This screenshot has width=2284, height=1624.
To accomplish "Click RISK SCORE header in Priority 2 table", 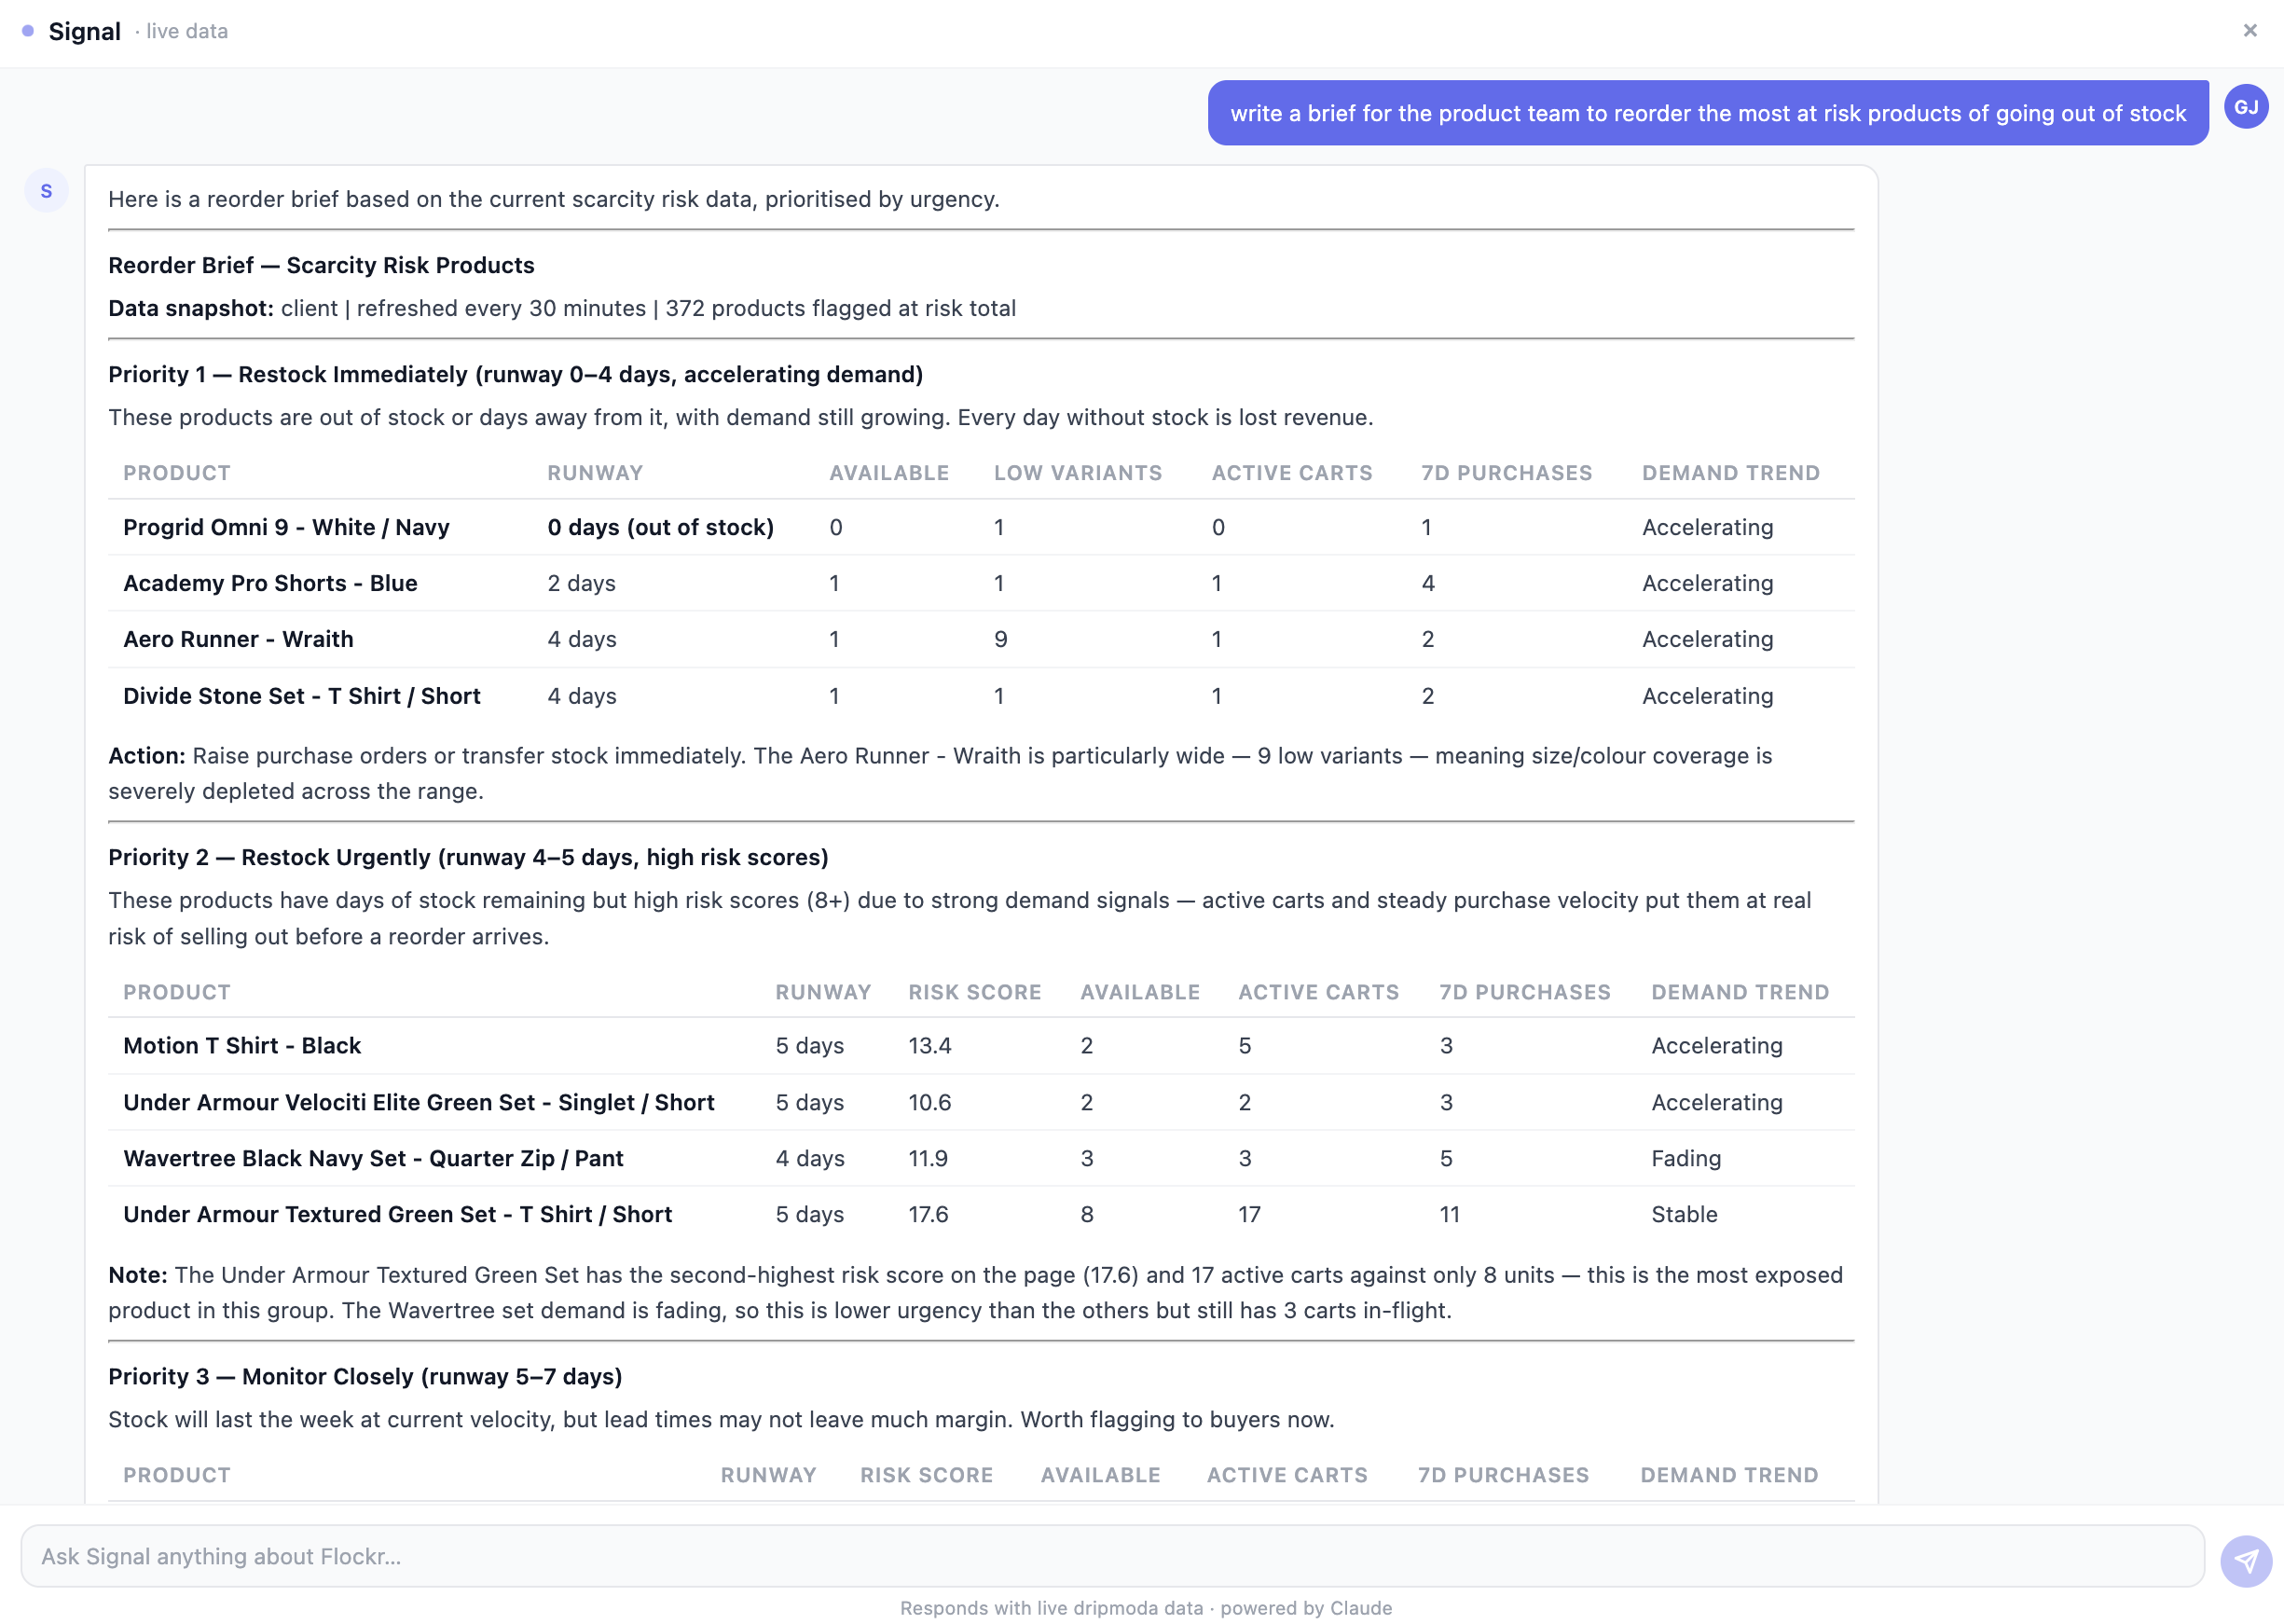I will pyautogui.click(x=974, y=992).
